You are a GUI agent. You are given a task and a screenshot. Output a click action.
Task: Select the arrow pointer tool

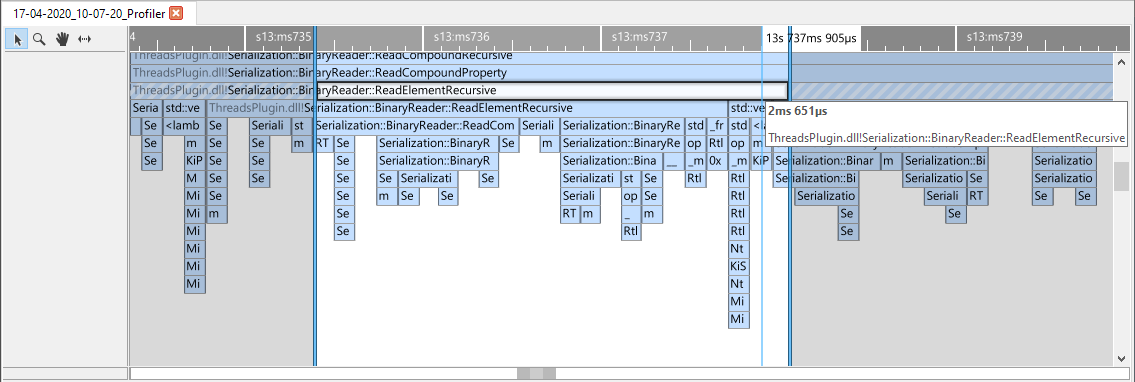click(17, 39)
